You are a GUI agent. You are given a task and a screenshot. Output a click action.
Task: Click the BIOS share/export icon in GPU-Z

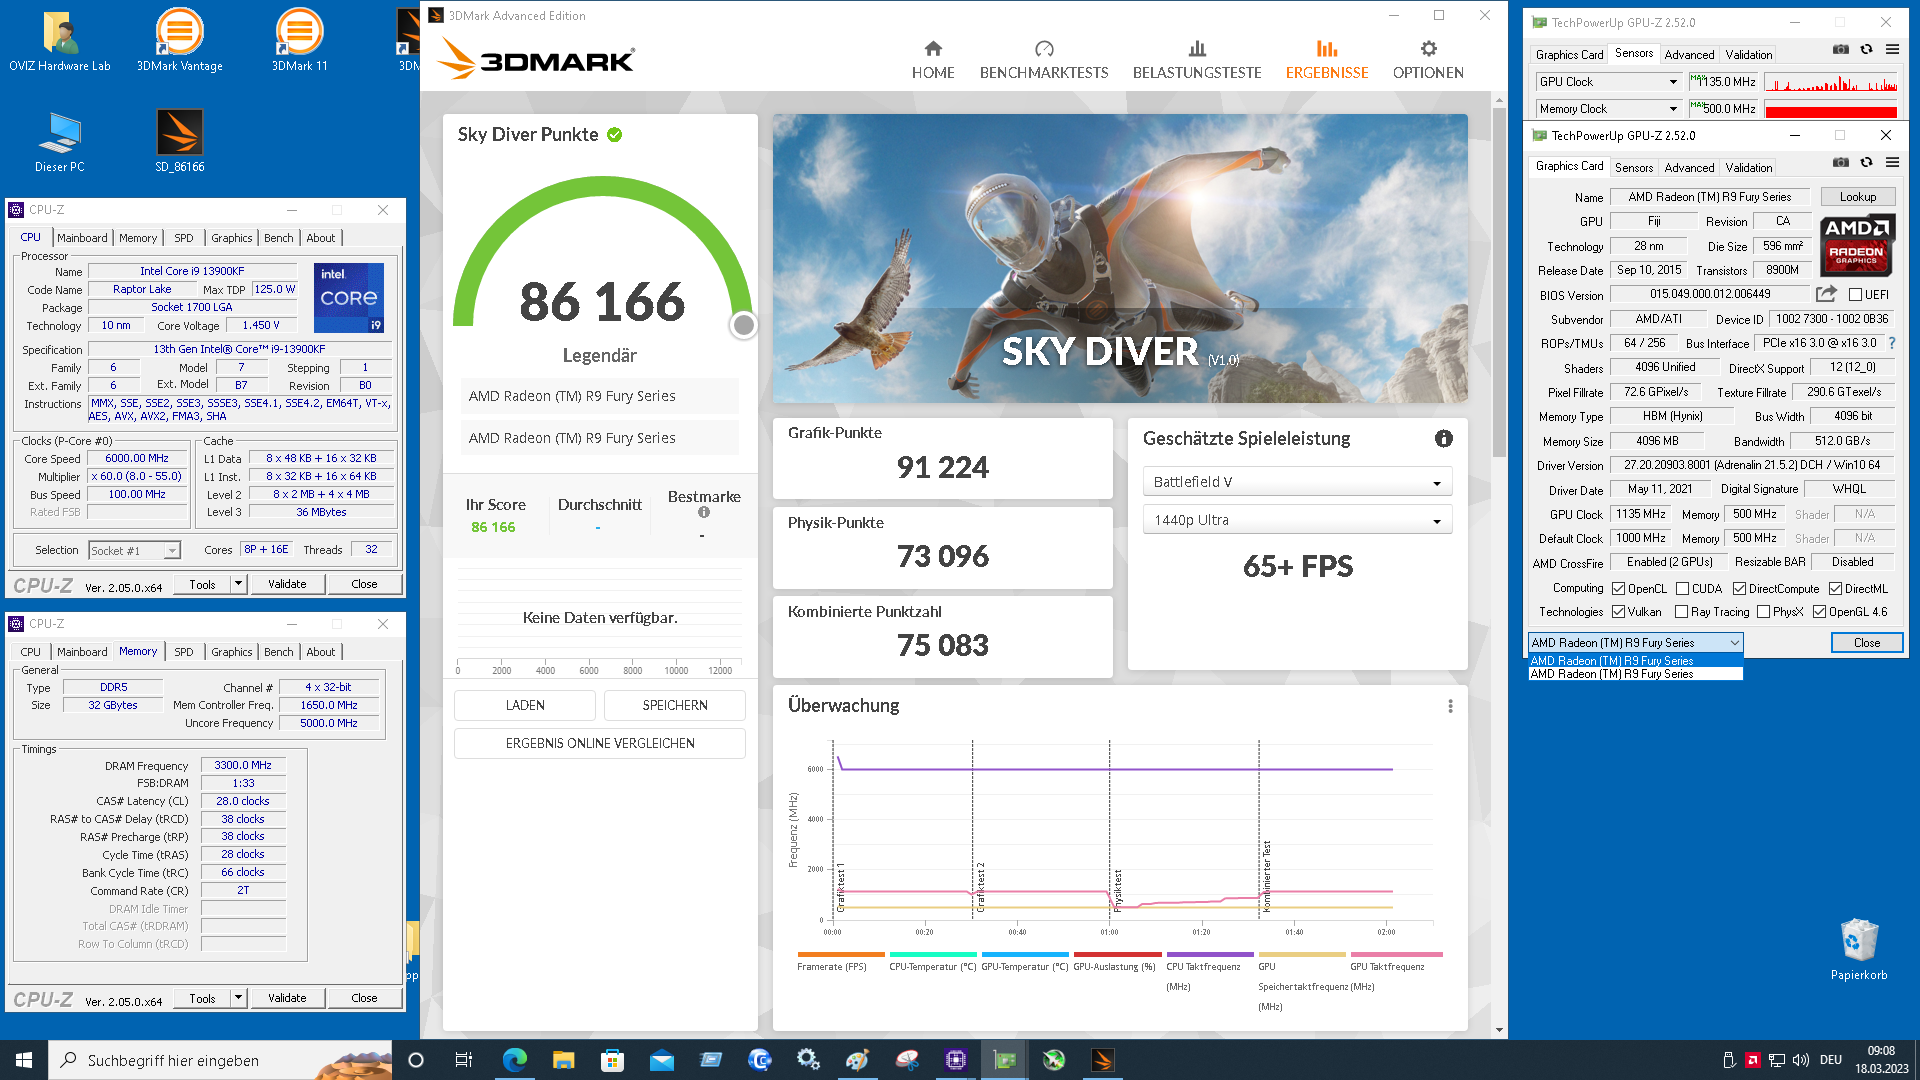pyautogui.click(x=1826, y=294)
